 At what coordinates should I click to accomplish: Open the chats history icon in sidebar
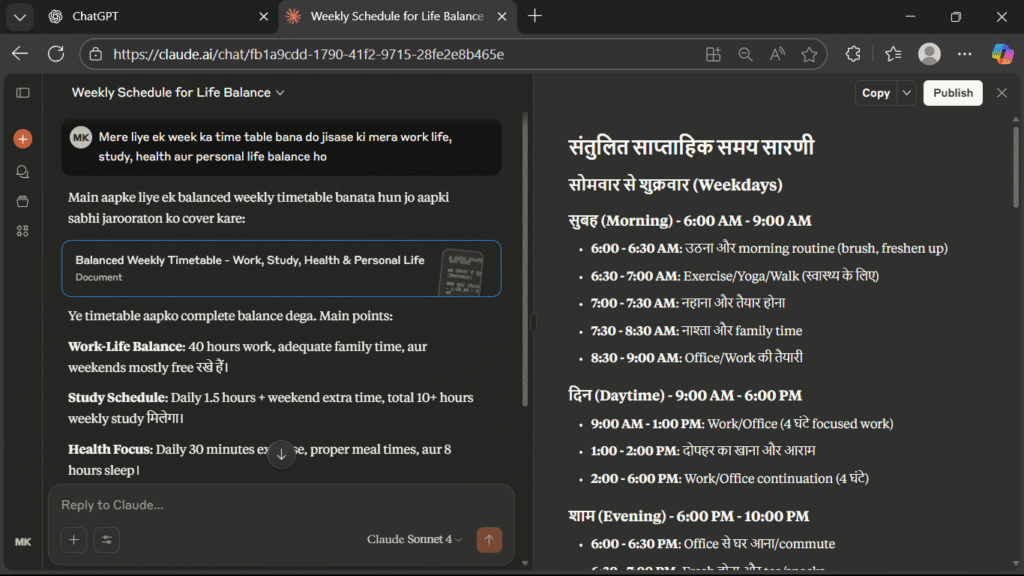[22, 171]
